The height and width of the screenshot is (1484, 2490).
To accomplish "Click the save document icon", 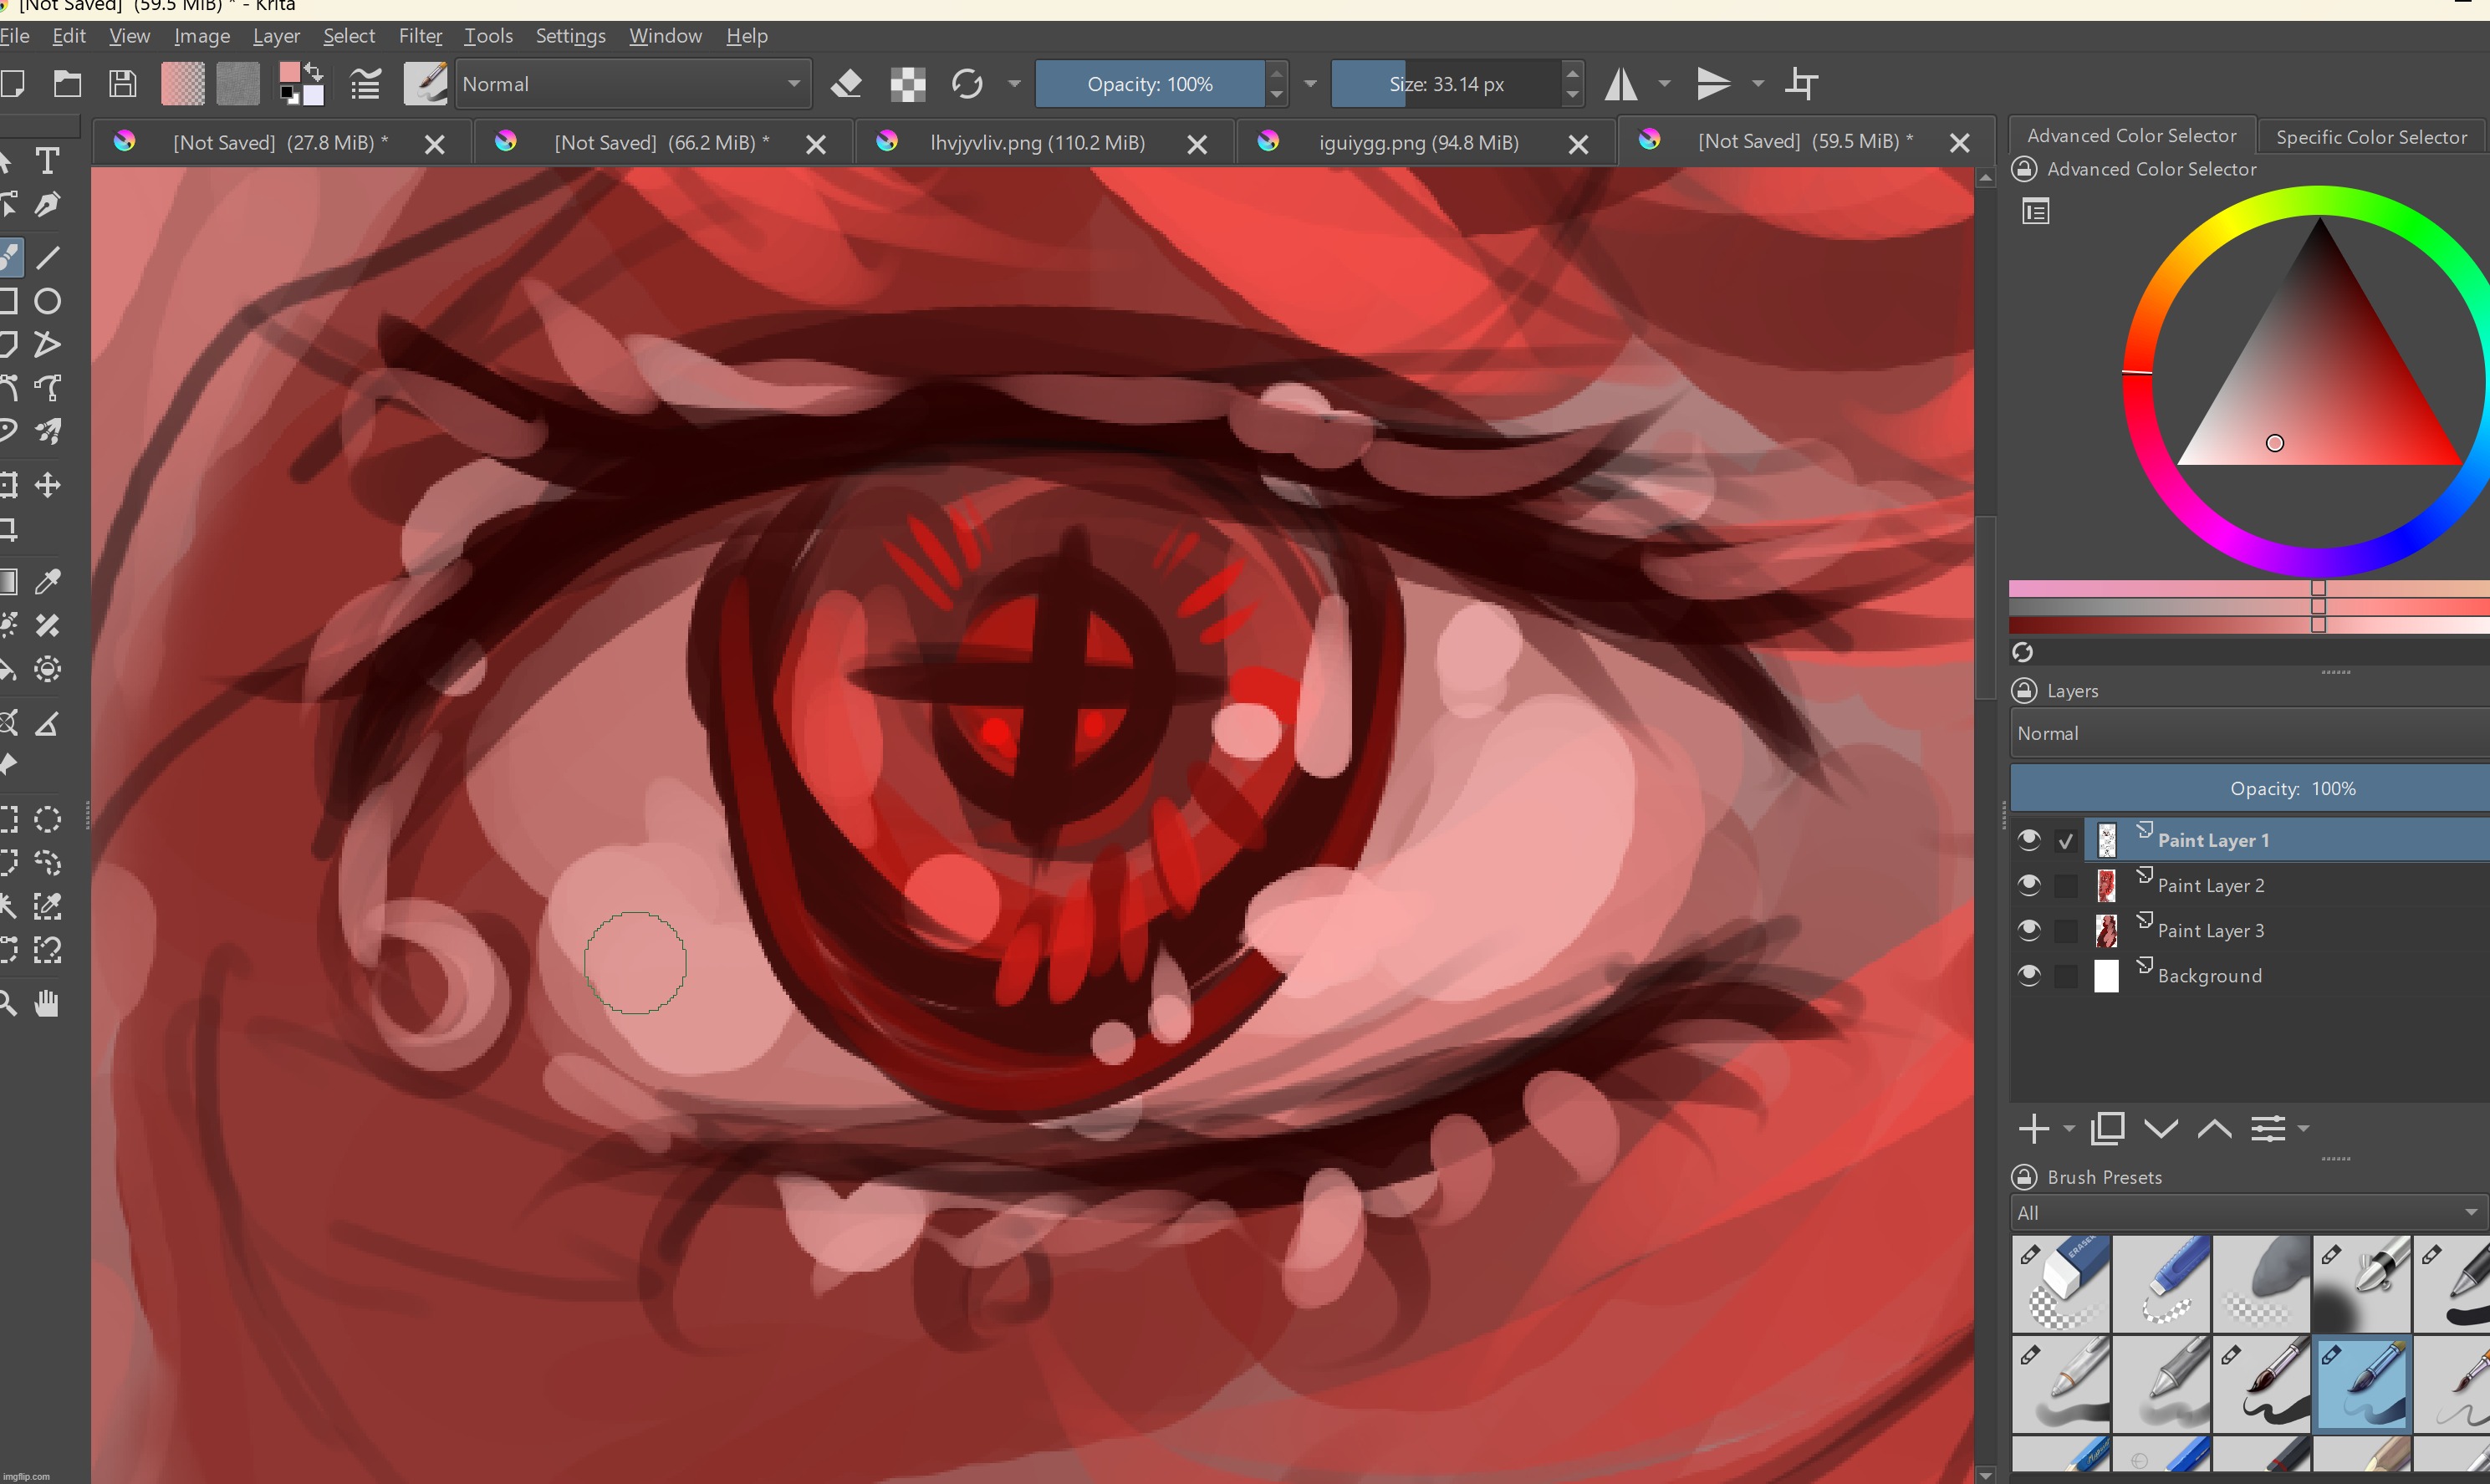I will tap(122, 84).
